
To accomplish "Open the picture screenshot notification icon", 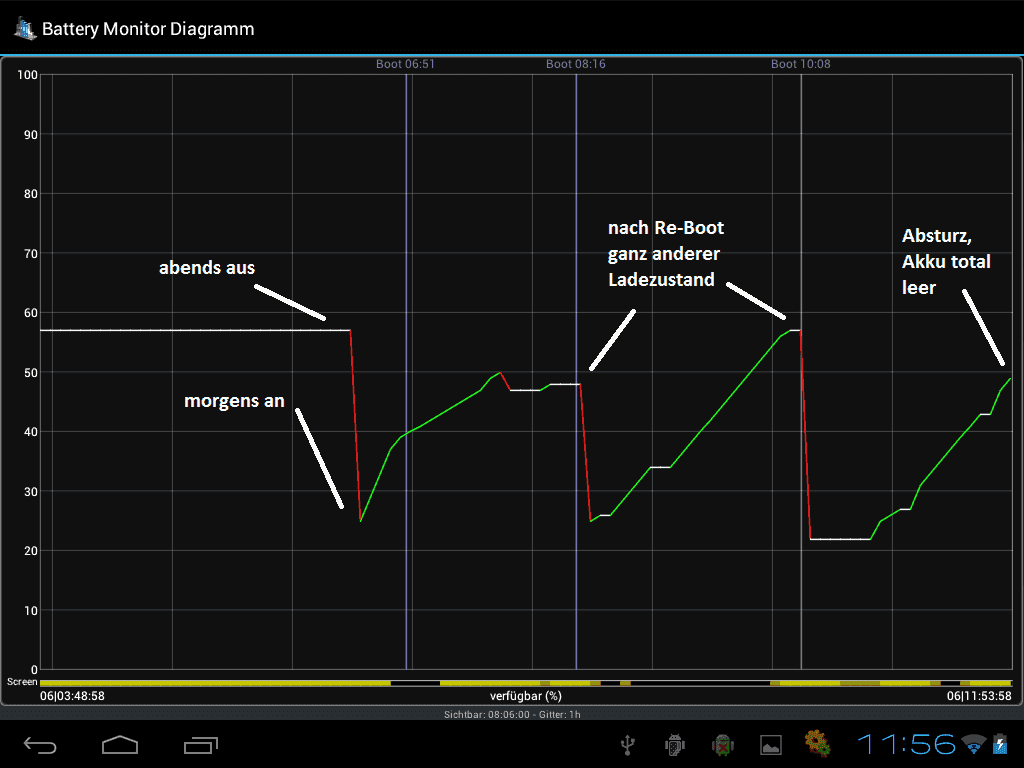I will pyautogui.click(x=771, y=744).
